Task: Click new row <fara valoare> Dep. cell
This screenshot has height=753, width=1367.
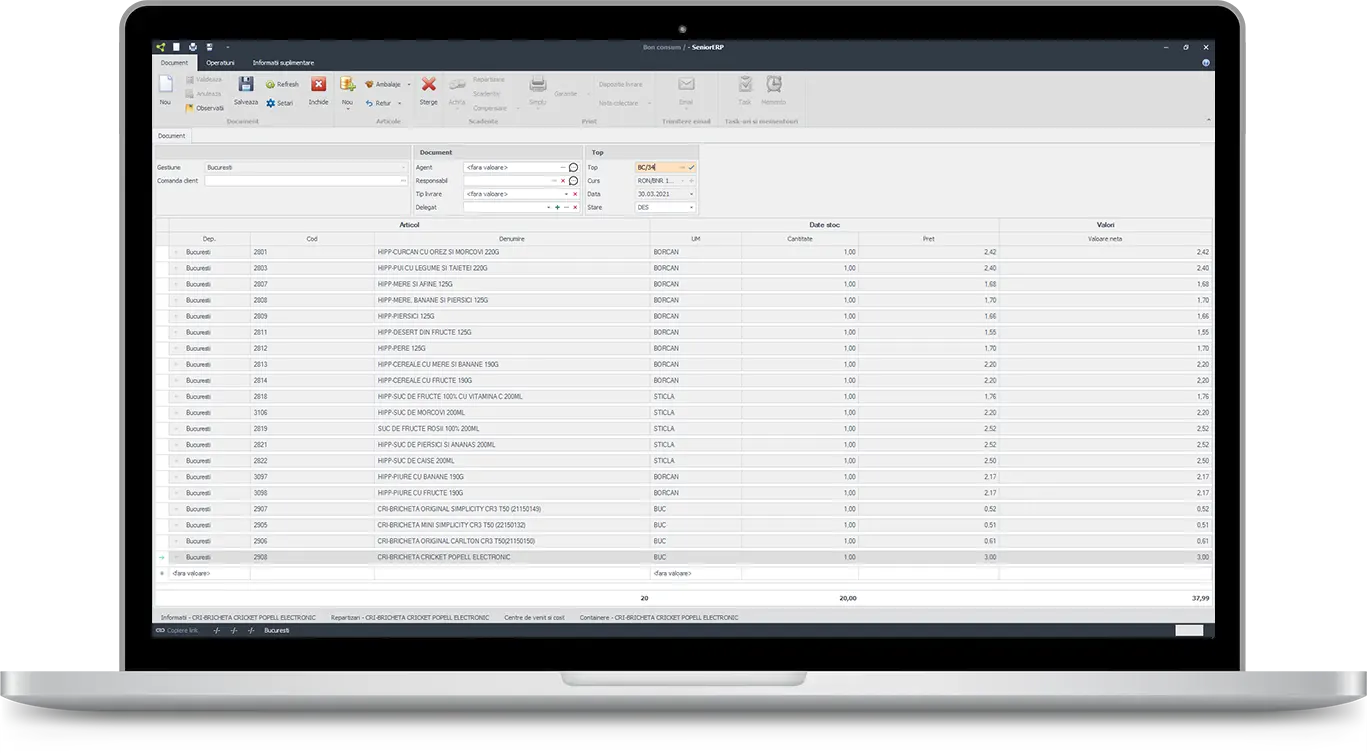Action: click(x=209, y=573)
